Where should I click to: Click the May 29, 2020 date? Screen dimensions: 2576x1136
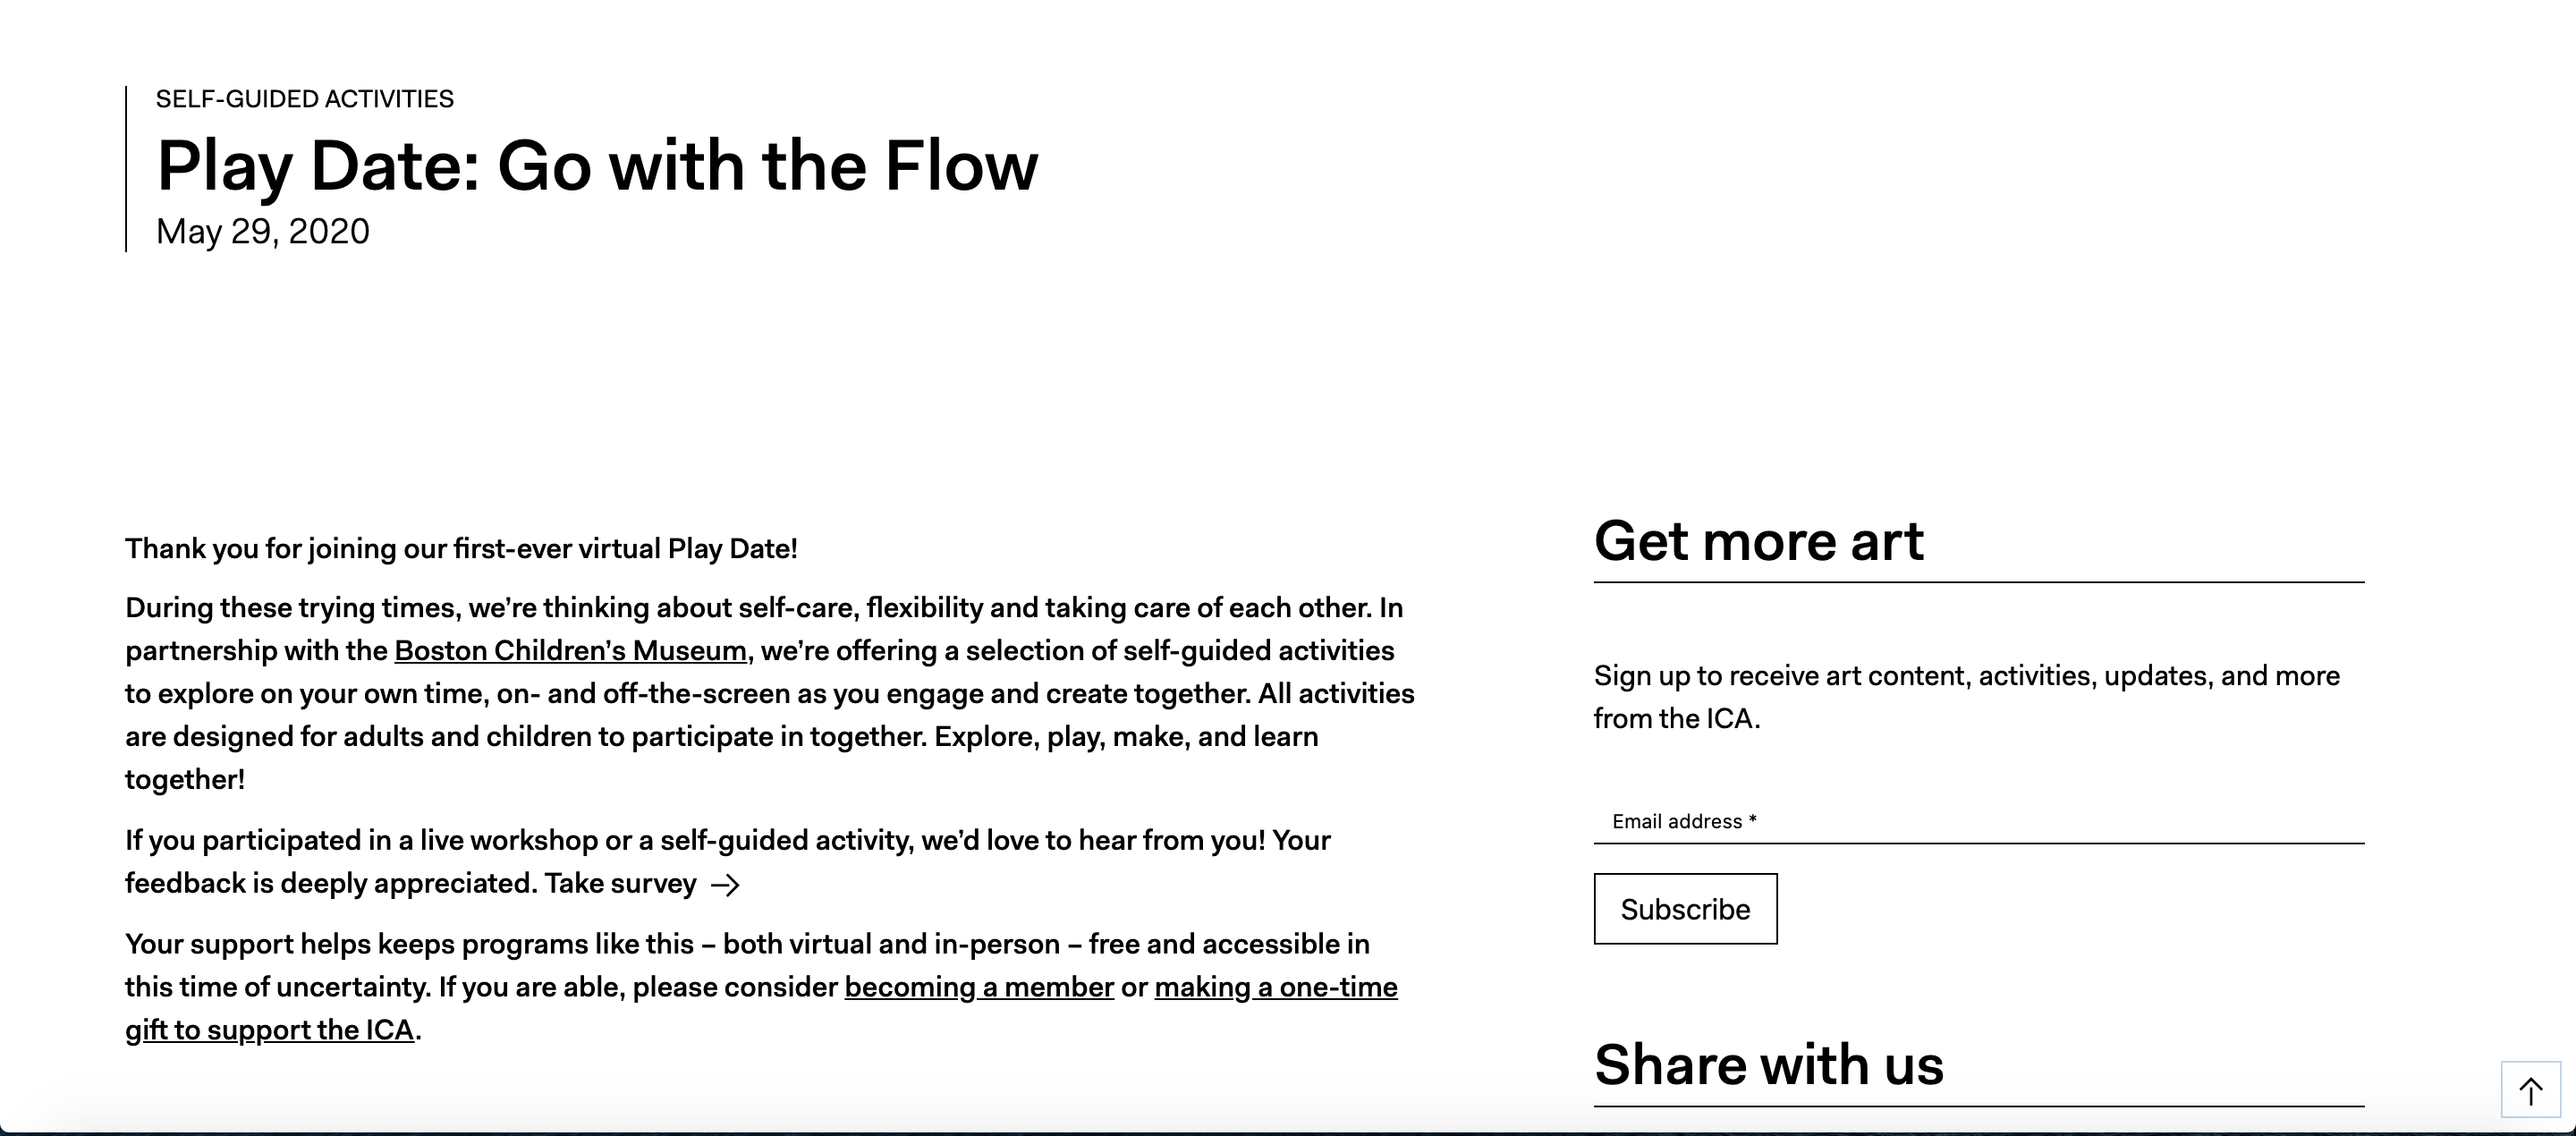click(262, 232)
